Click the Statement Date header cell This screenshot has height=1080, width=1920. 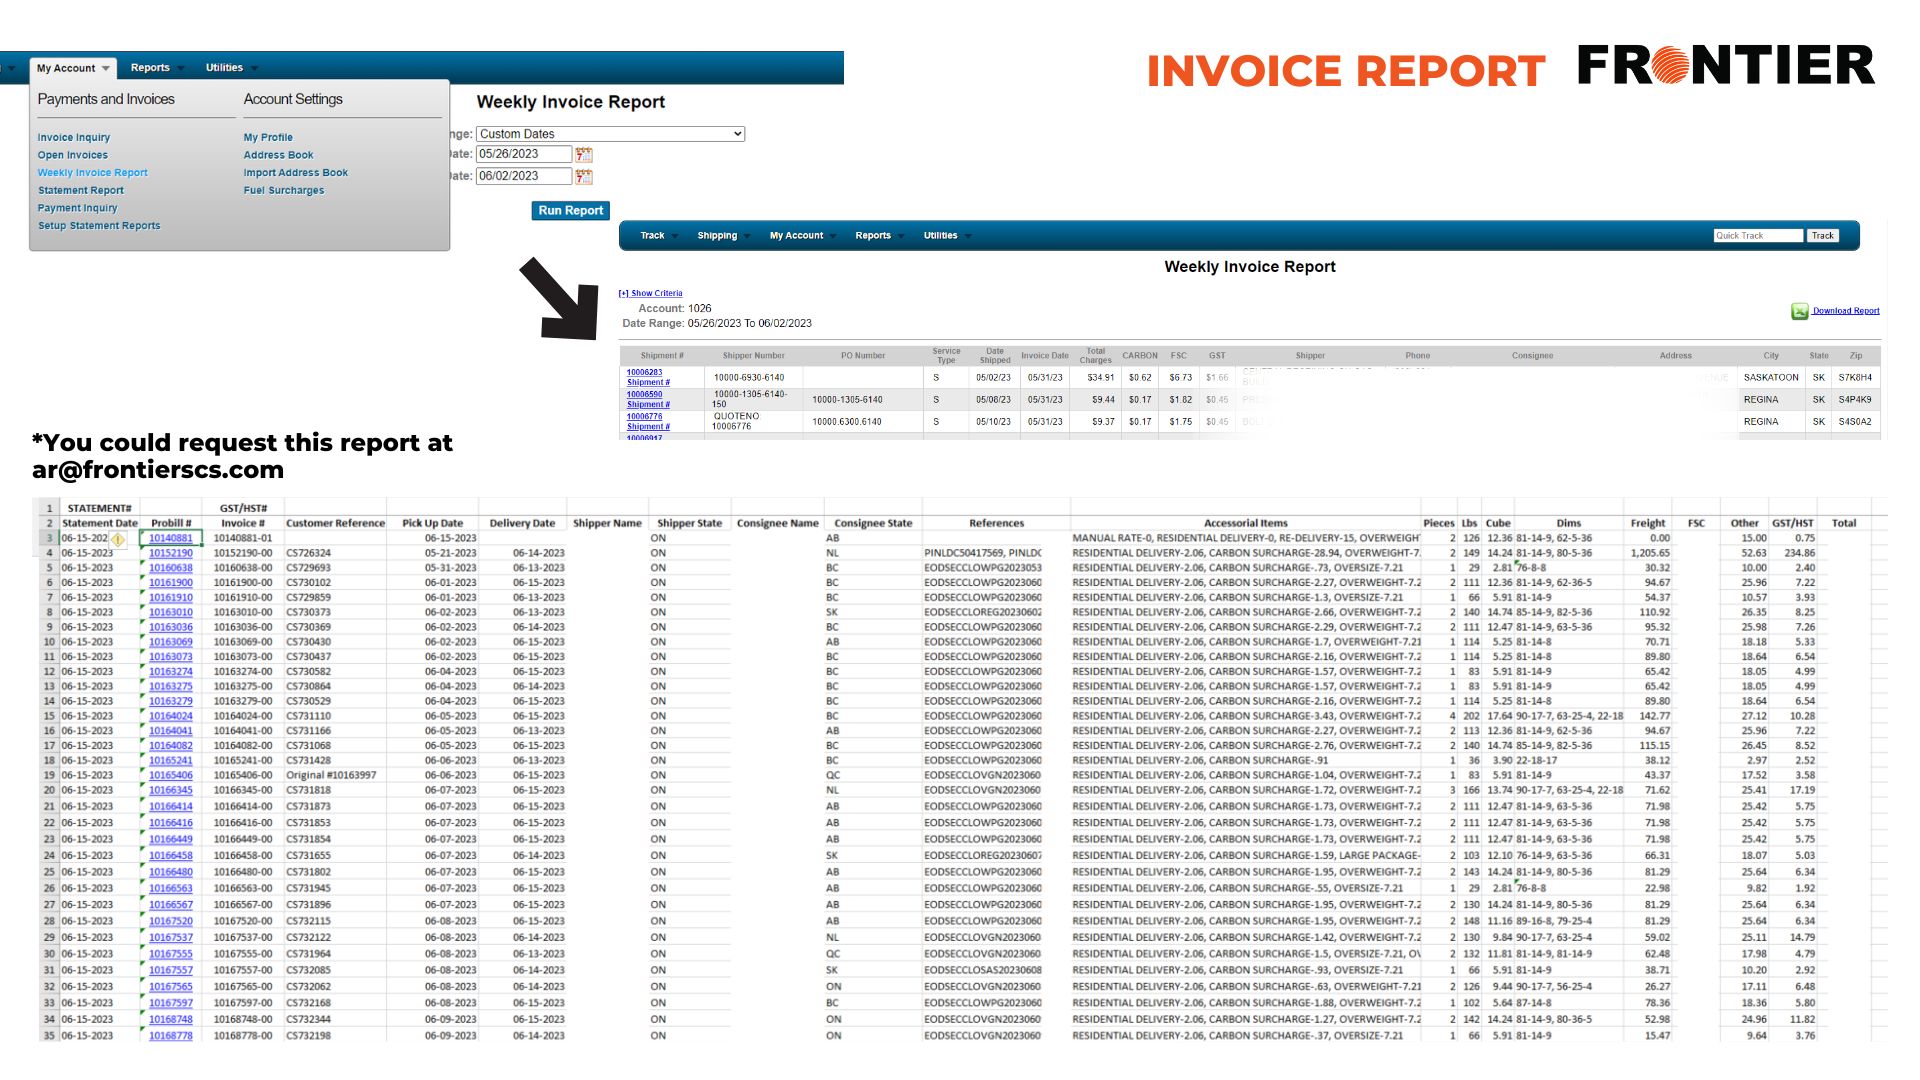point(99,524)
